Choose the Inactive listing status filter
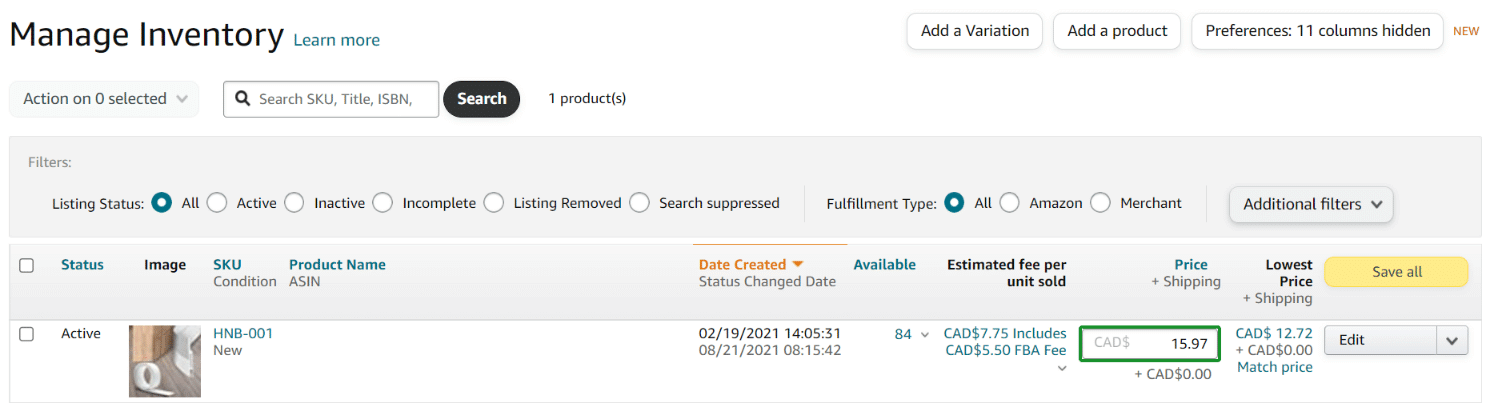The height and width of the screenshot is (403, 1498). pos(294,203)
